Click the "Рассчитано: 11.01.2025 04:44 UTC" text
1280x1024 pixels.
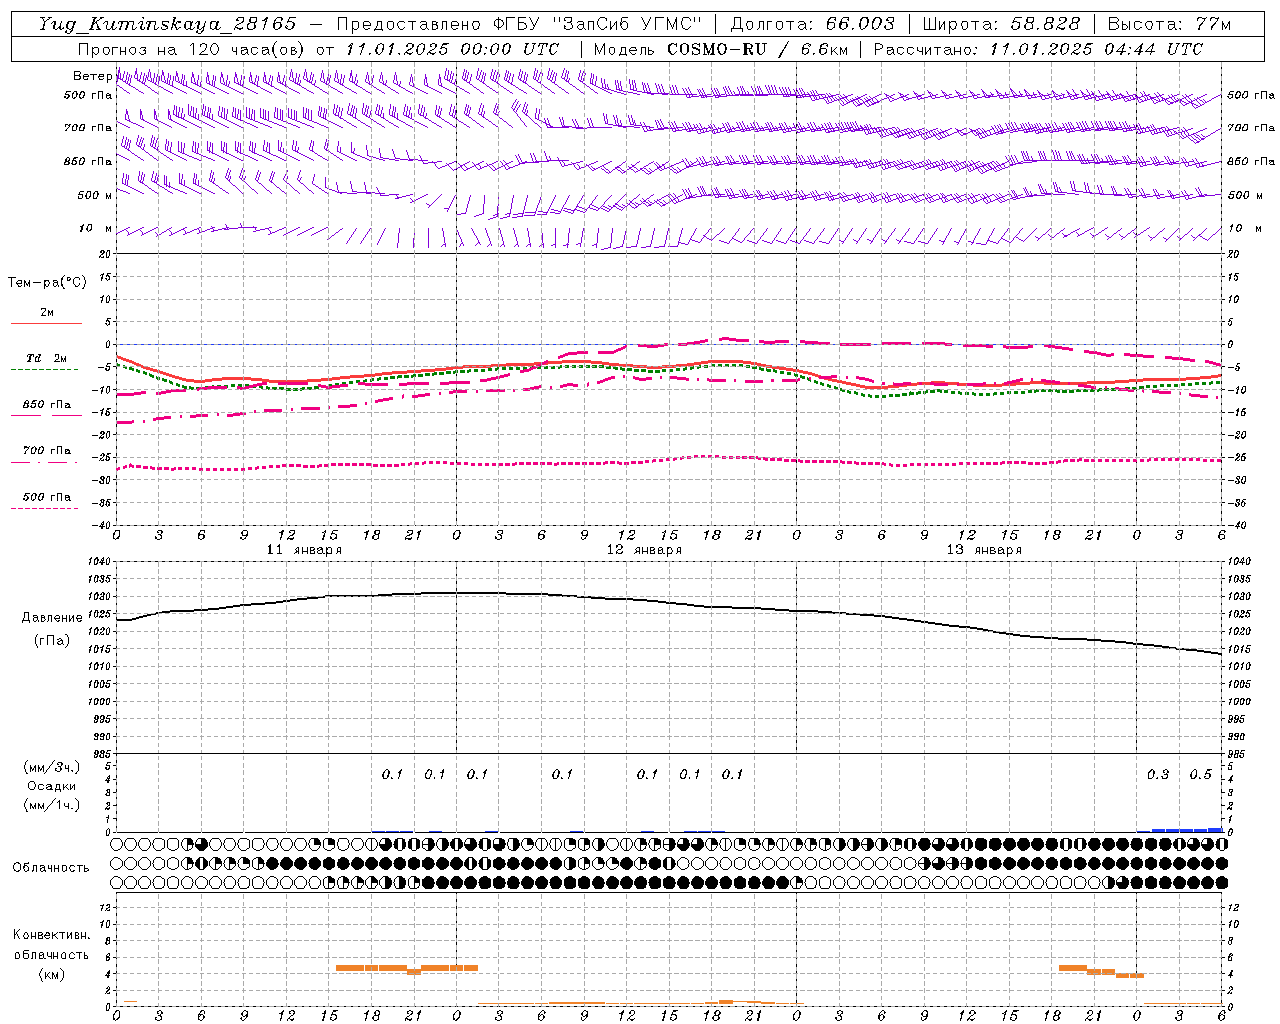[1038, 49]
